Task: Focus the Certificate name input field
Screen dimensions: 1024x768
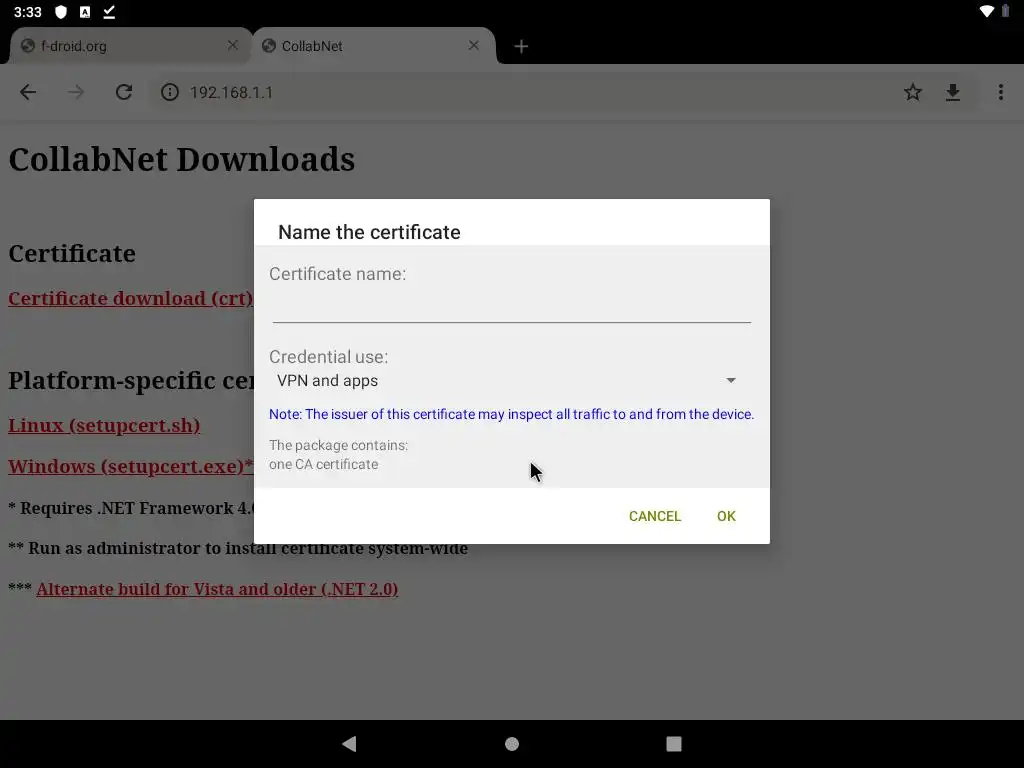Action: coord(511,306)
